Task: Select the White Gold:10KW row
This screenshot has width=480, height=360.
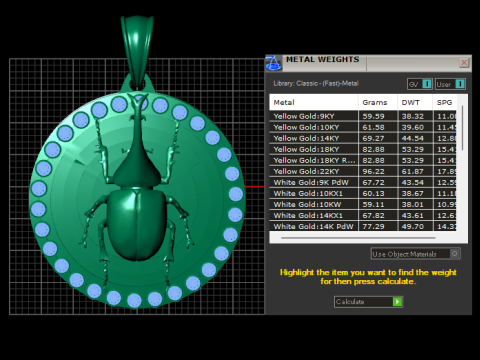Action: [x=363, y=204]
